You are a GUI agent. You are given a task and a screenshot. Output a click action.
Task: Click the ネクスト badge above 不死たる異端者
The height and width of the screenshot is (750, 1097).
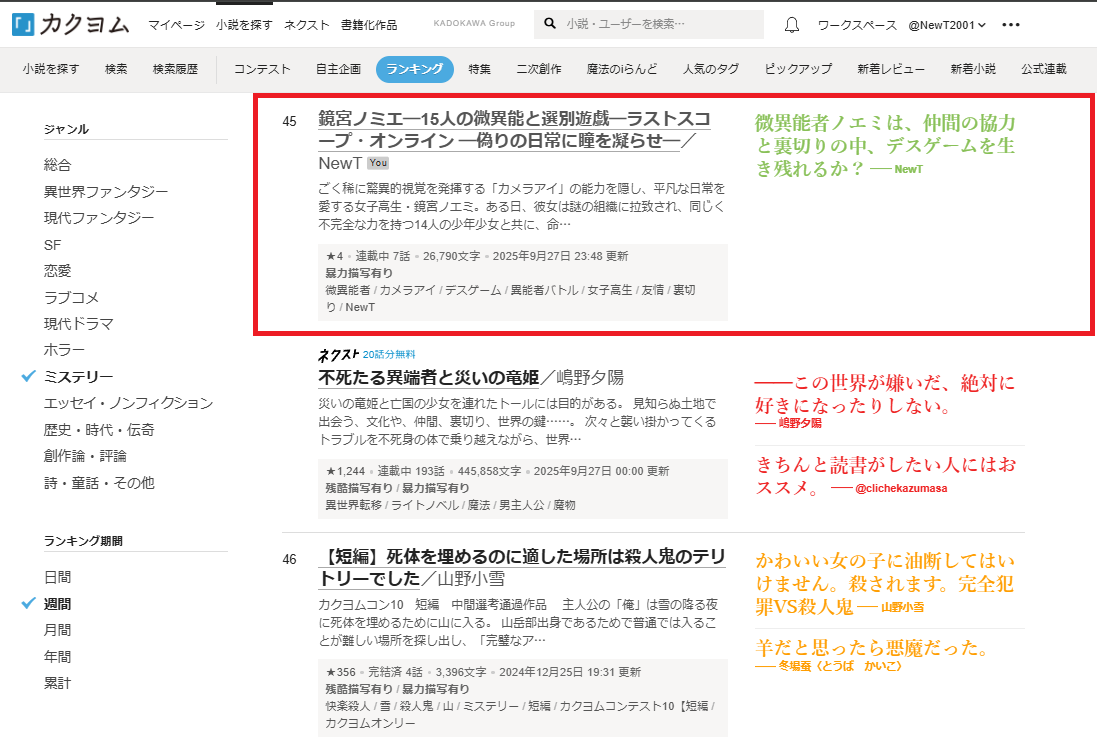(338, 354)
